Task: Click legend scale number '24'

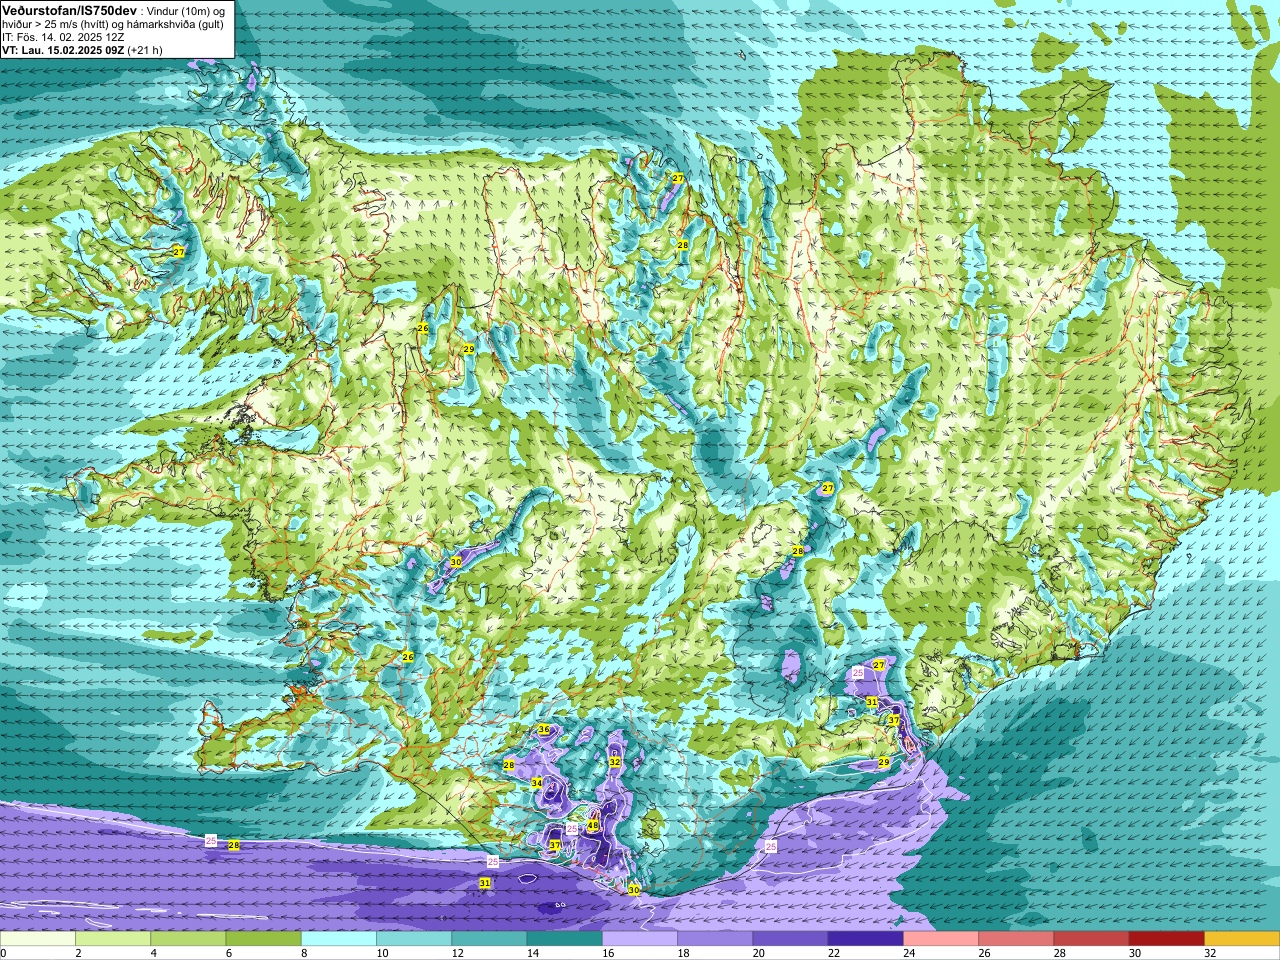Action: (x=909, y=954)
